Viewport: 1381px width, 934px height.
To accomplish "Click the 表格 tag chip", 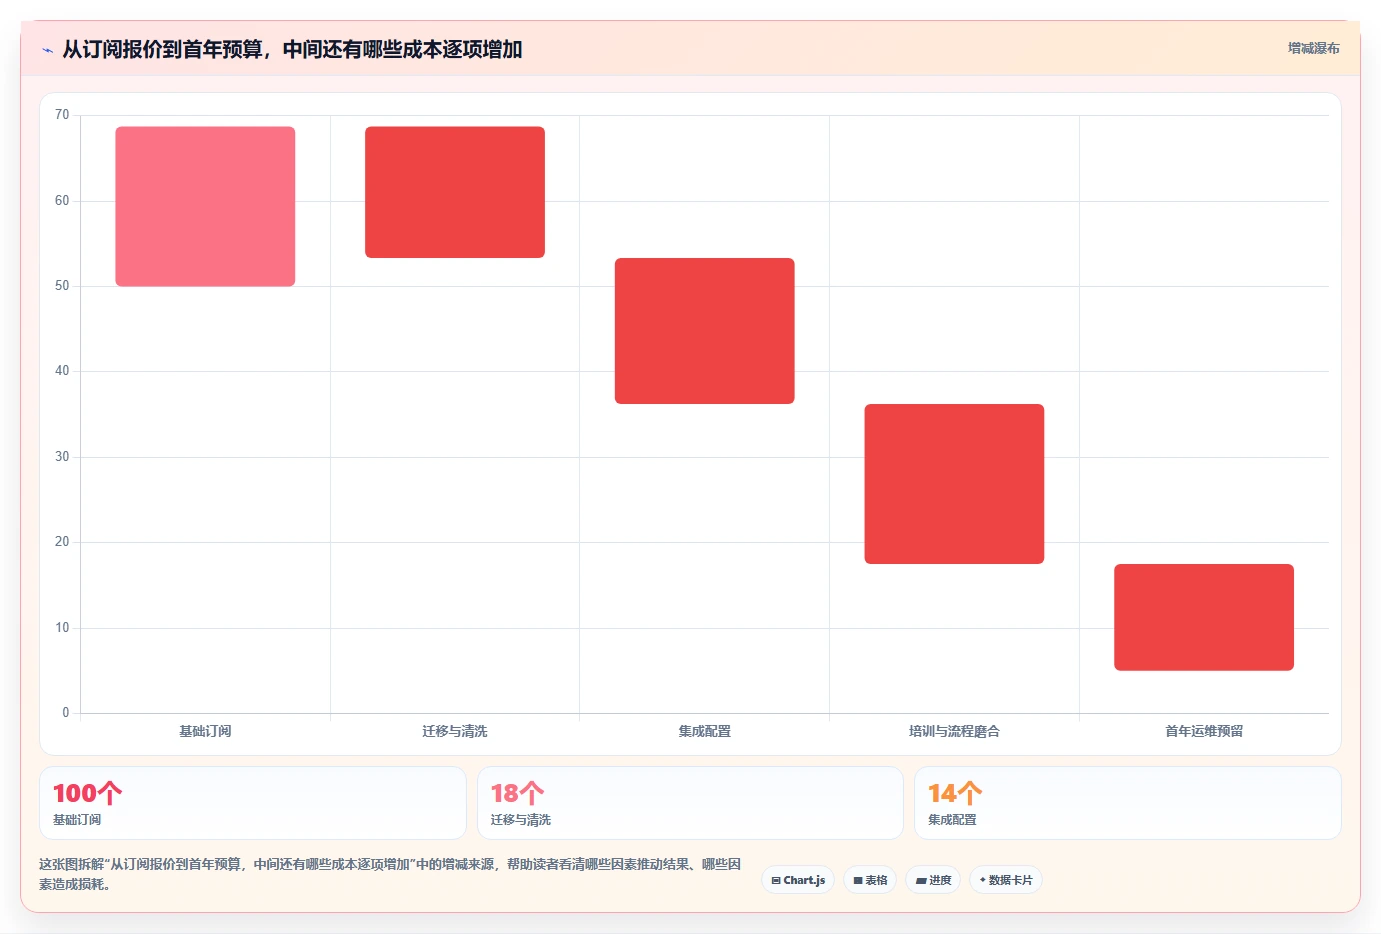I will pyautogui.click(x=870, y=880).
